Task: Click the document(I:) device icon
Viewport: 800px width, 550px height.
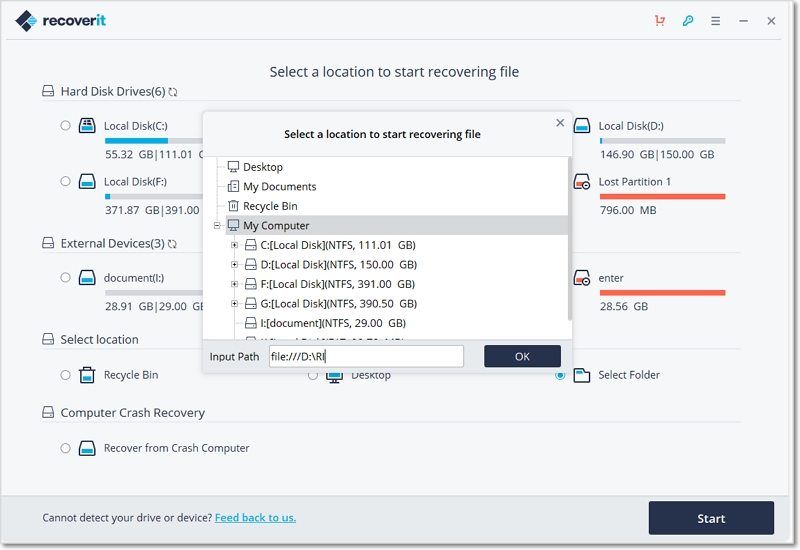Action: point(87,278)
